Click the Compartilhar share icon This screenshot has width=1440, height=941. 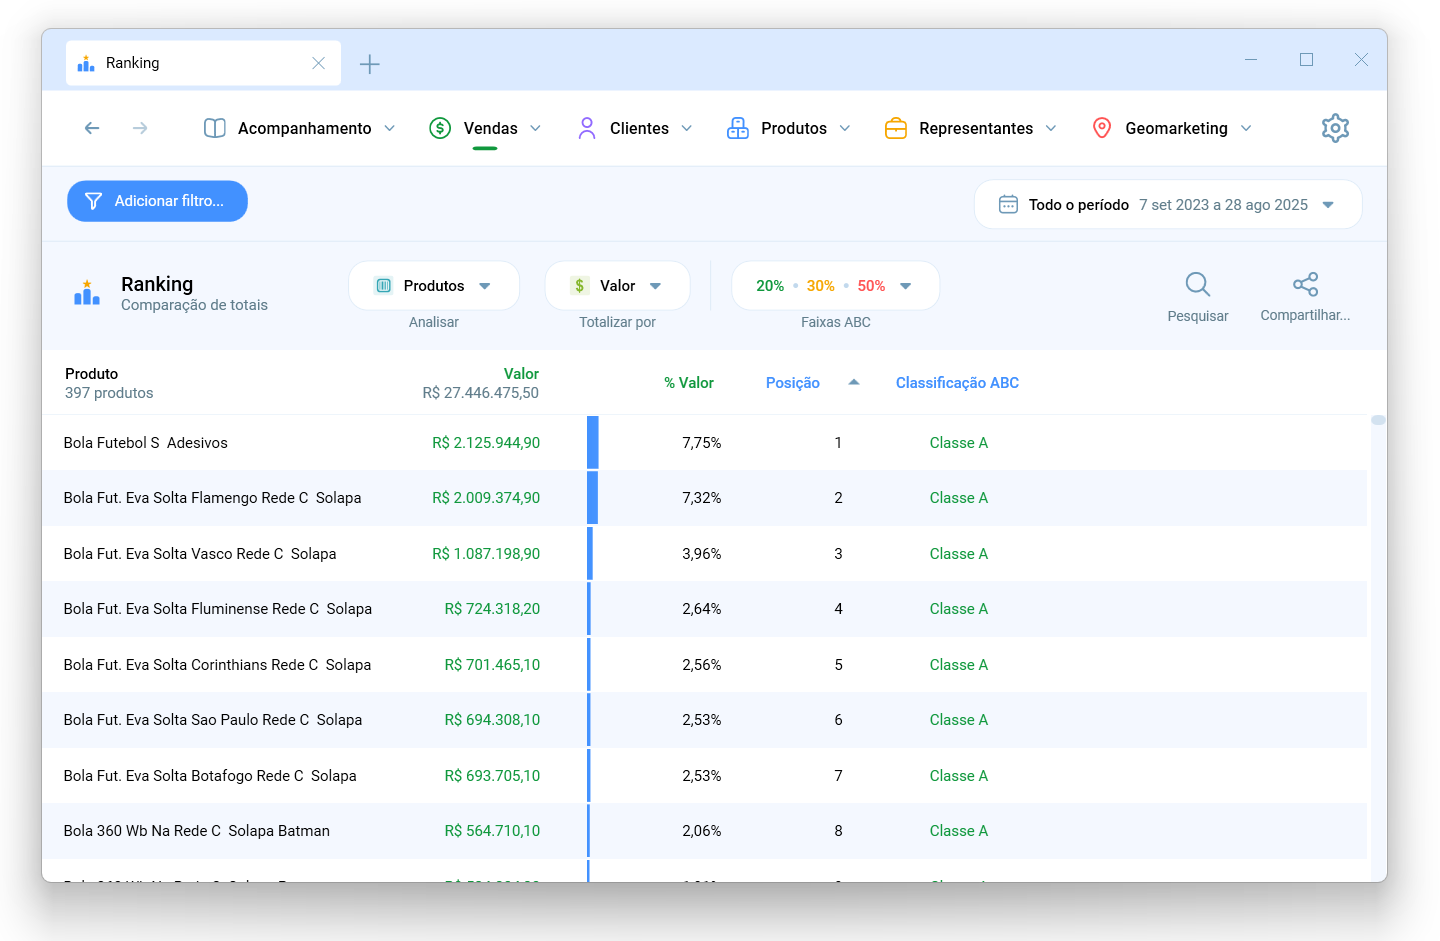(1305, 284)
